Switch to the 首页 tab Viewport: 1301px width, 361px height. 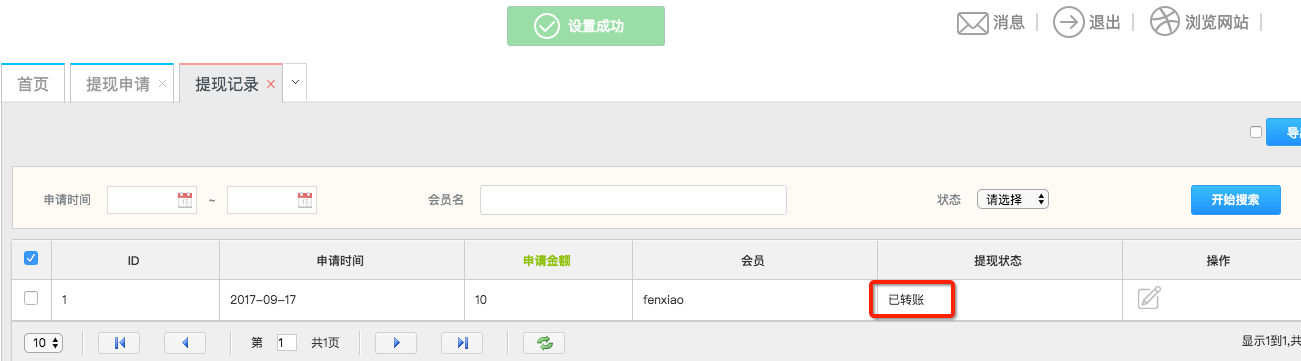point(33,84)
